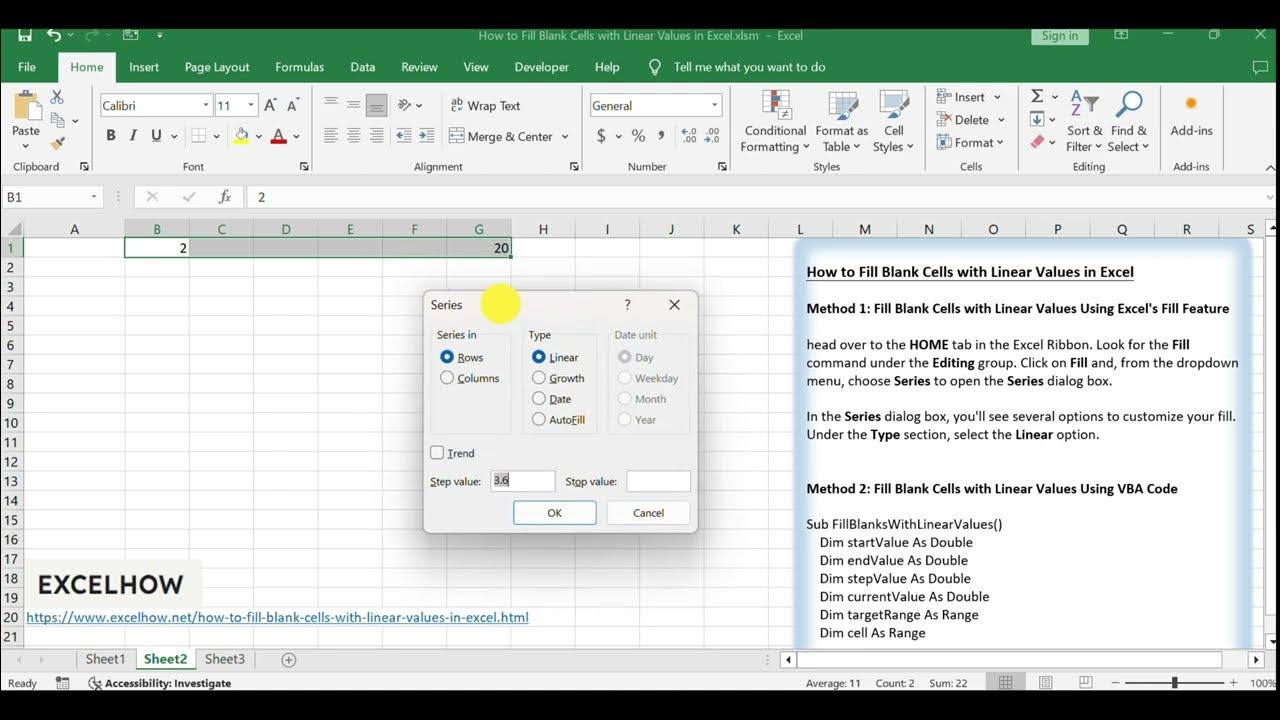Apply Accounting dollar format
1280x720 pixels.
[x=600, y=136]
